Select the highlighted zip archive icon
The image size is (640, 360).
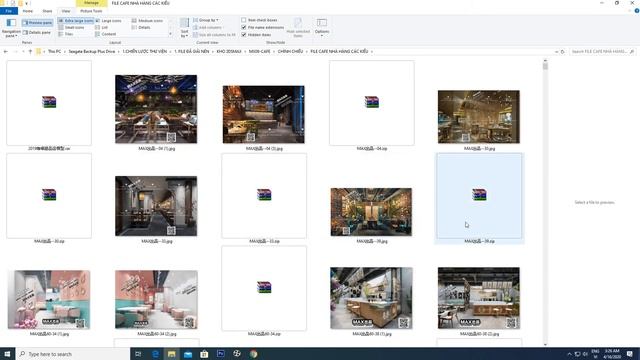(479, 195)
